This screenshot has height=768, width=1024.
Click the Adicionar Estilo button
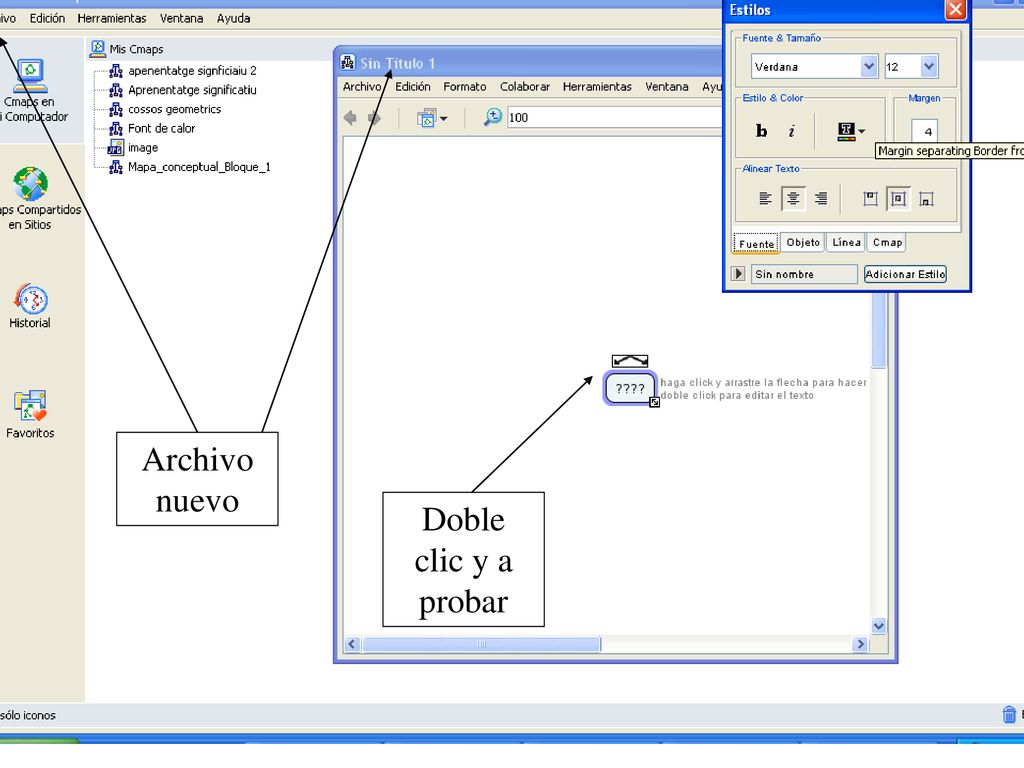pos(905,274)
